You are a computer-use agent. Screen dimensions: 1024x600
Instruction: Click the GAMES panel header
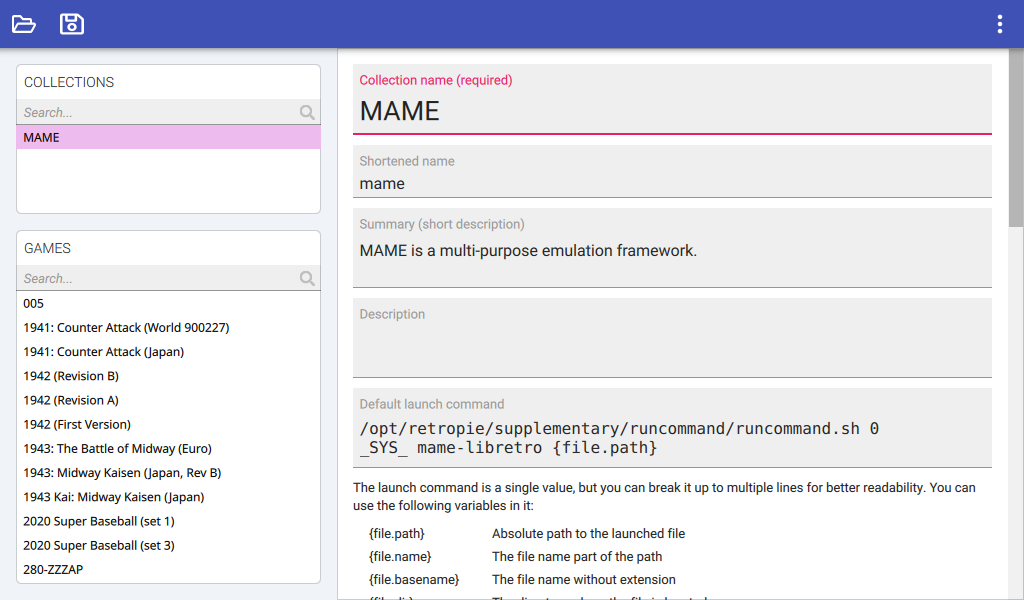click(x=47, y=248)
